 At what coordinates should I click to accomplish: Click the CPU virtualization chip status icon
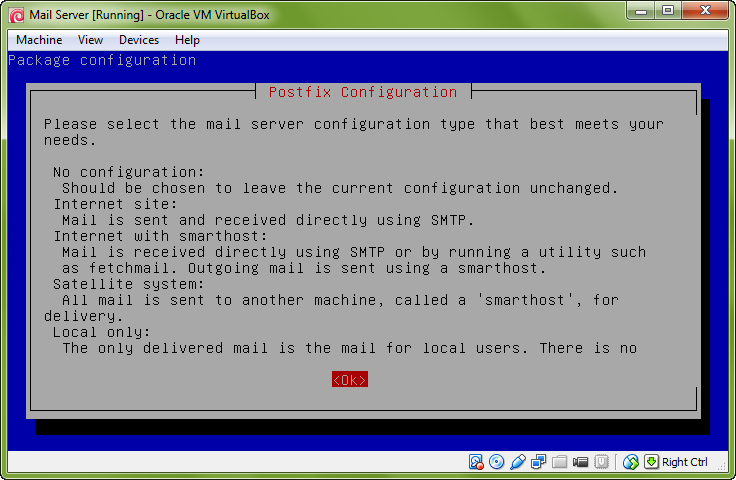tap(601, 462)
